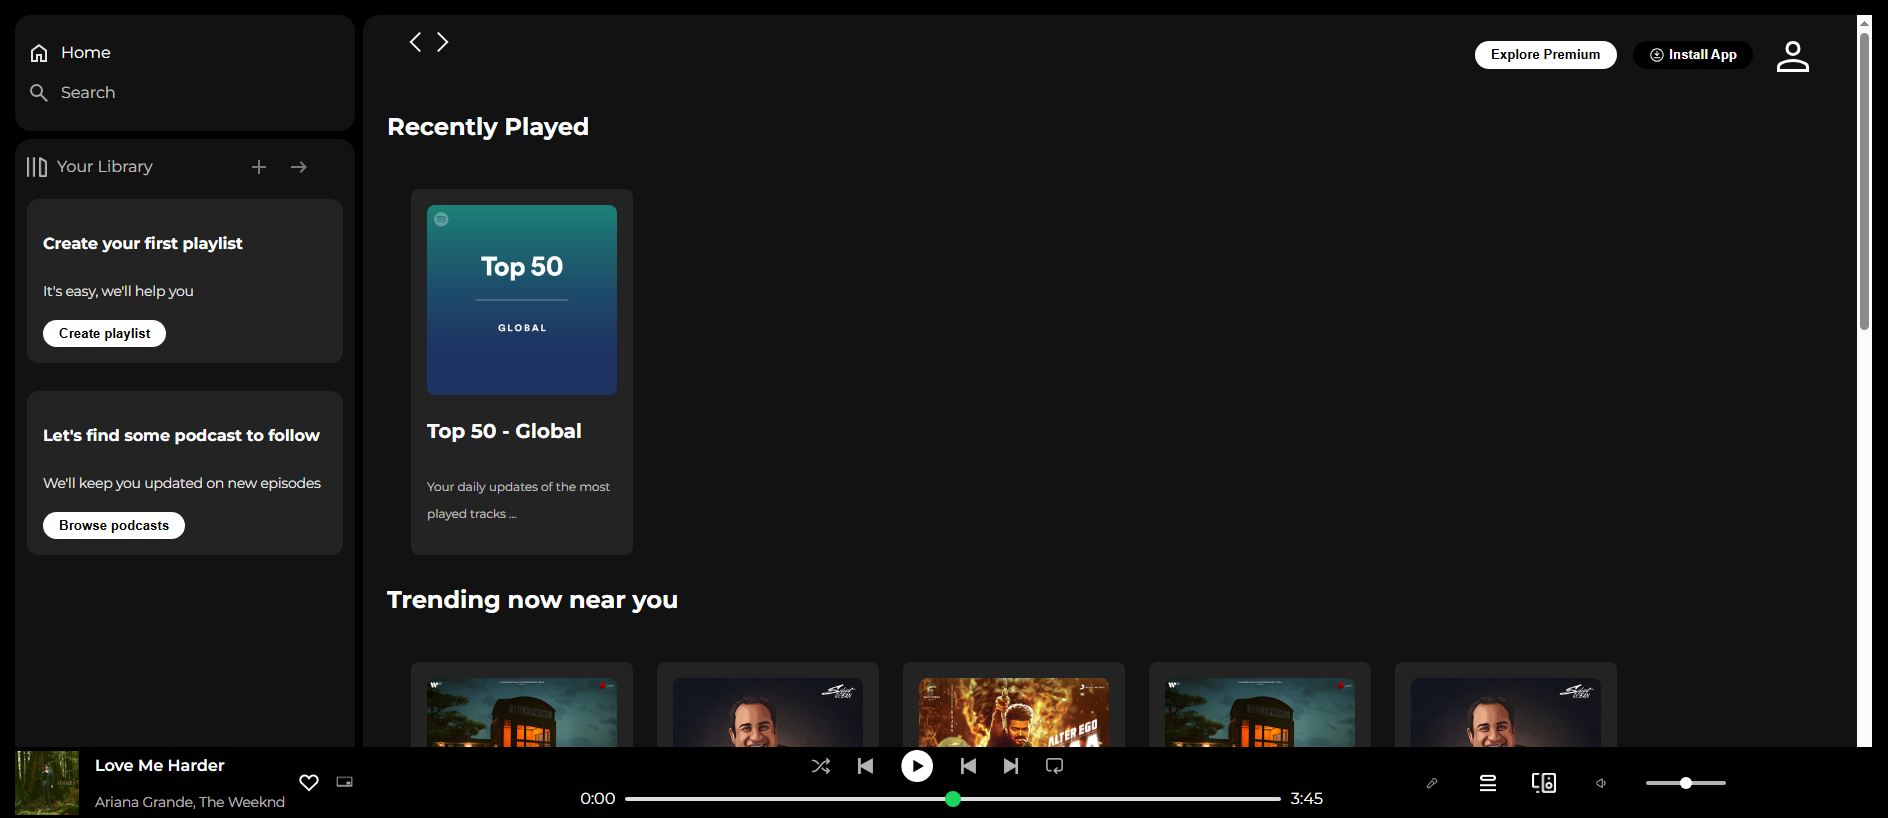The height and width of the screenshot is (818, 1888).
Task: Play the current track
Action: pyautogui.click(x=917, y=766)
